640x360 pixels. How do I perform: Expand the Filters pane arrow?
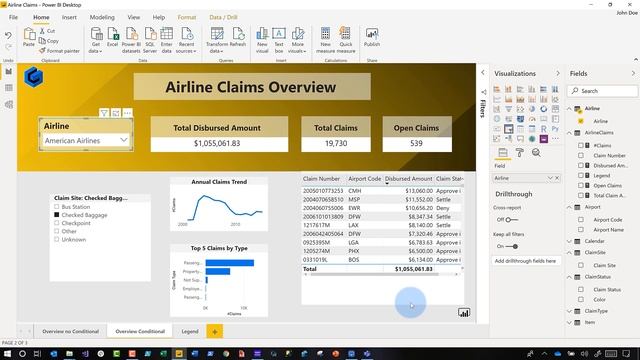coord(483,72)
